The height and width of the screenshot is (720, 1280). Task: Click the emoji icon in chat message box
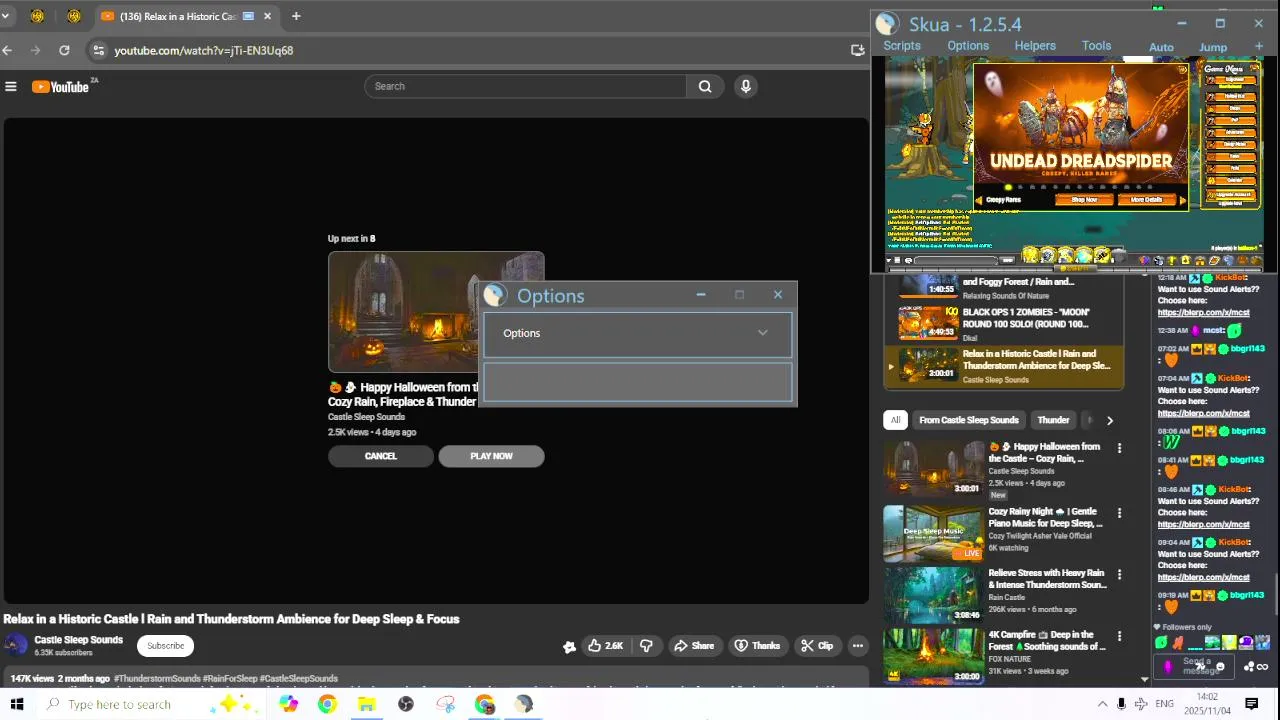coord(1220,667)
